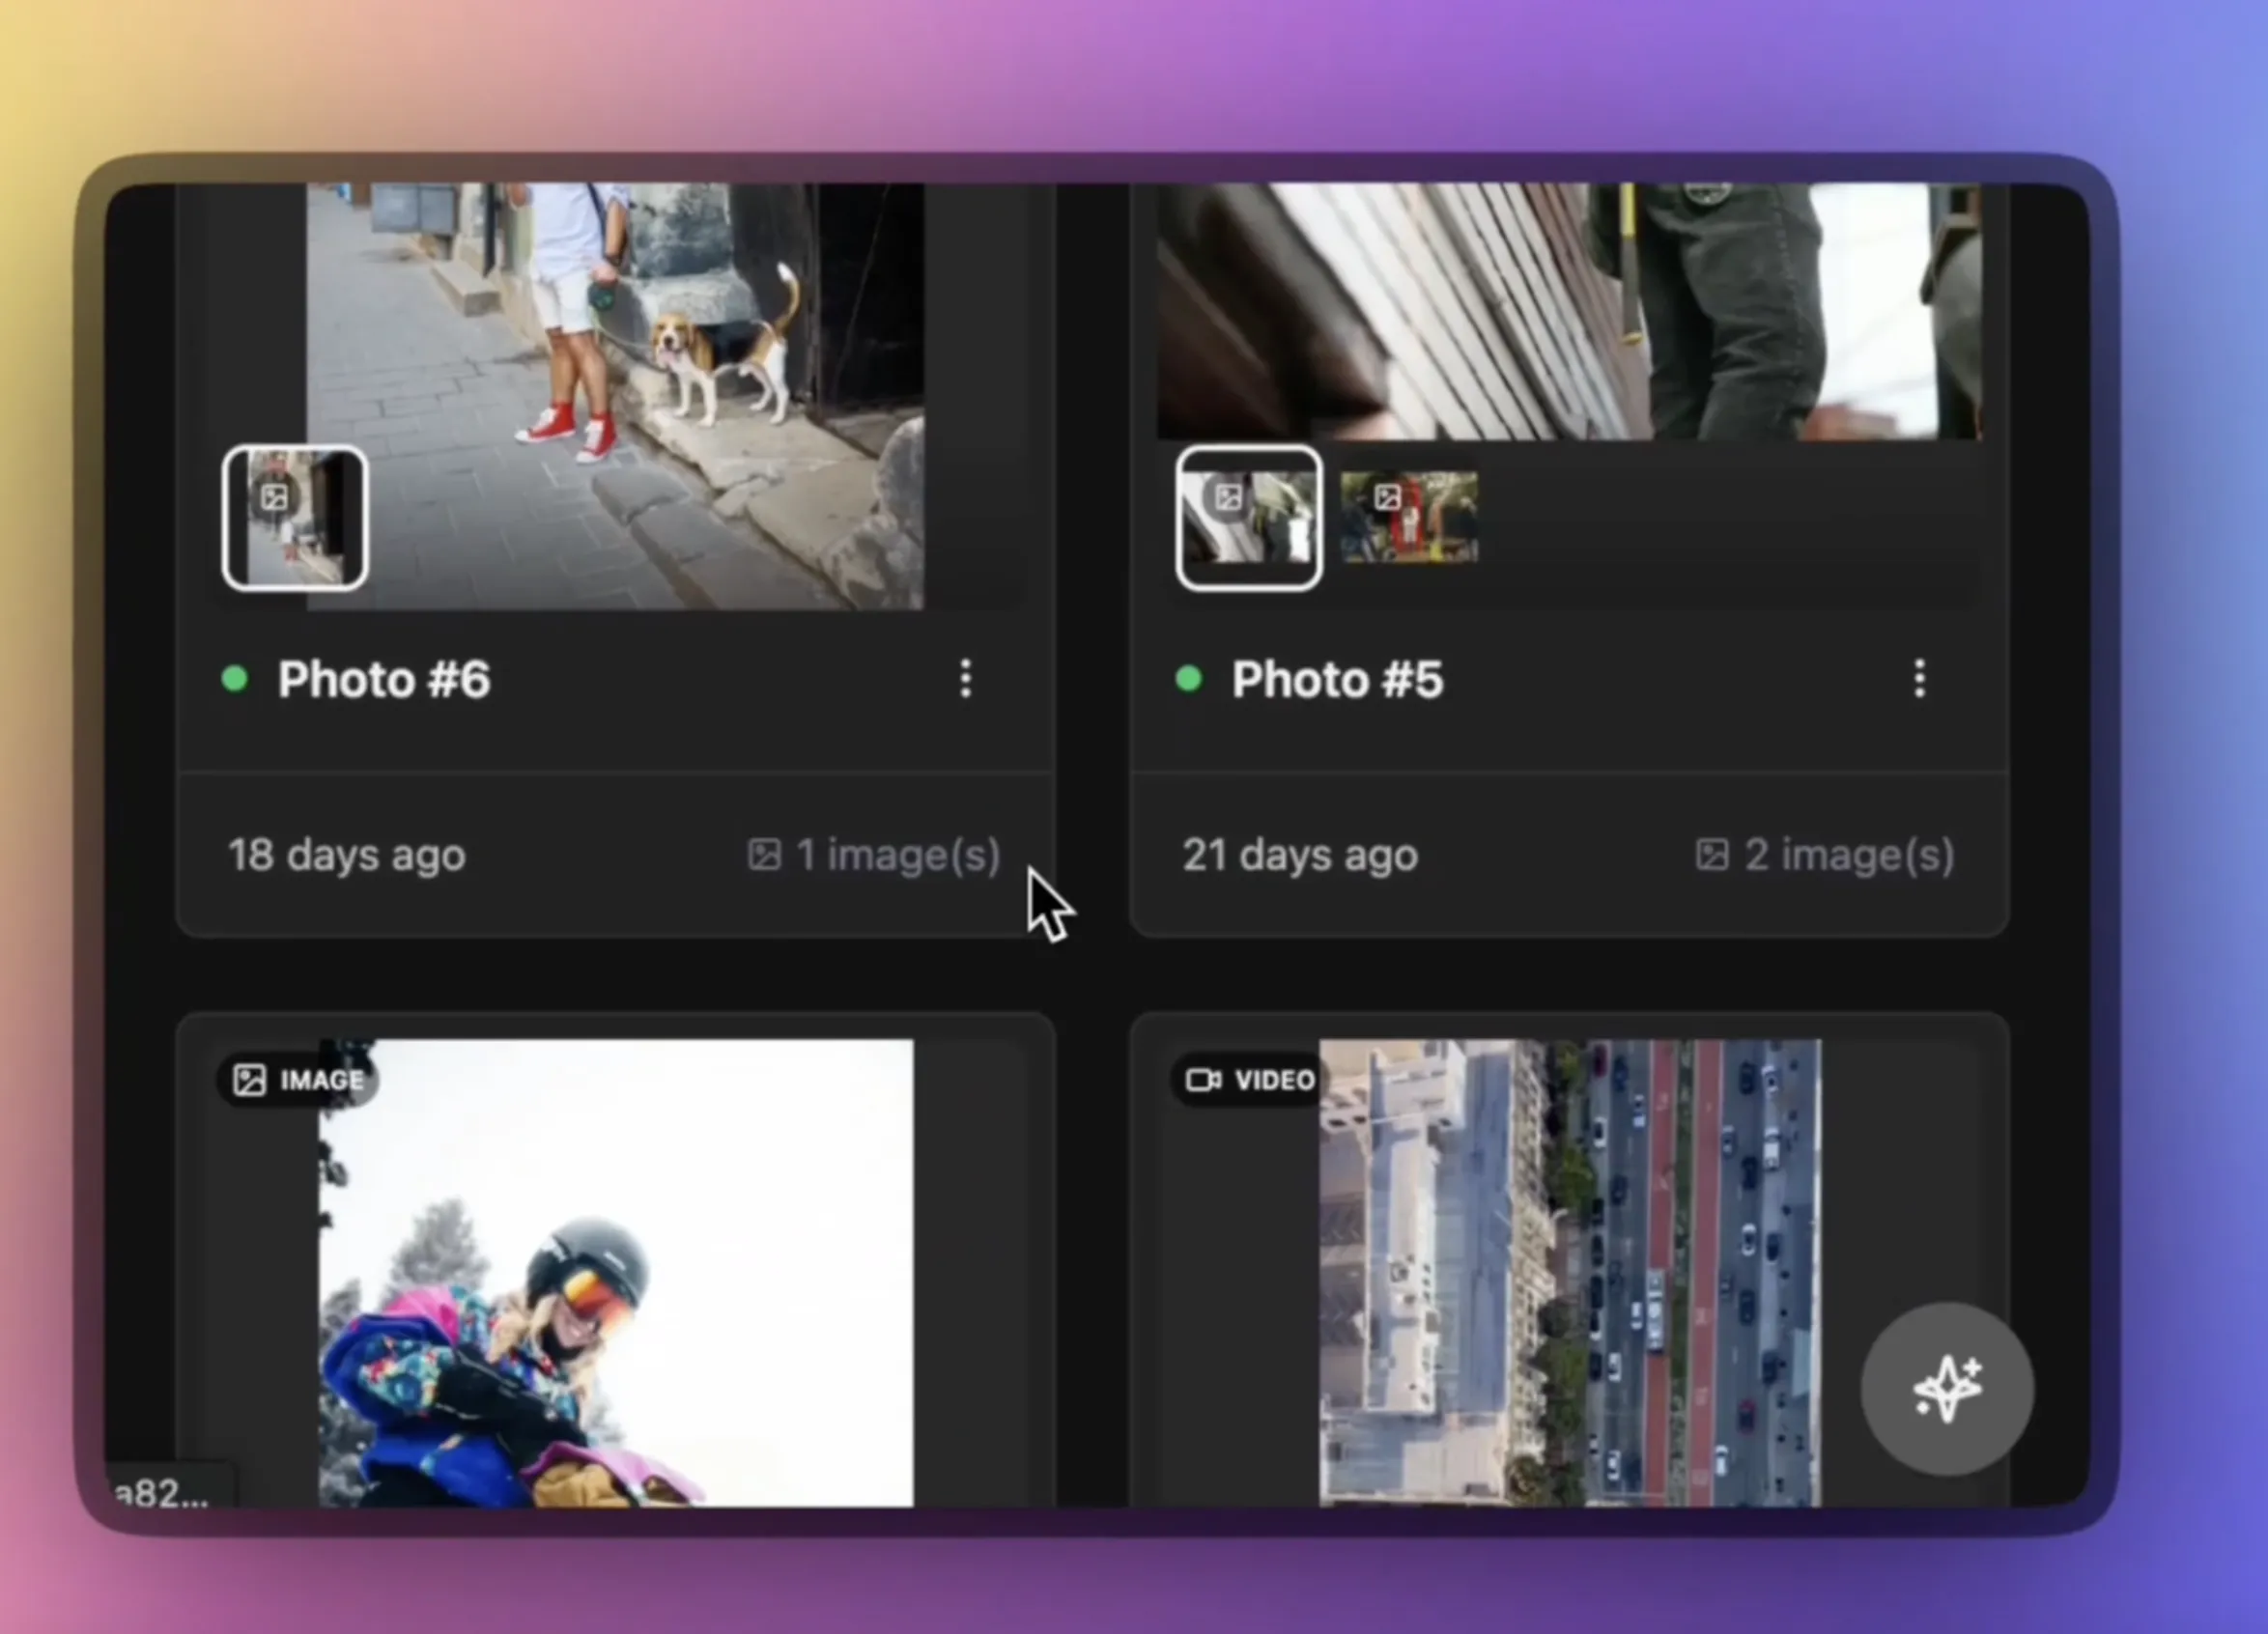Click the IMAGE type badge

pyautogui.click(x=297, y=1080)
